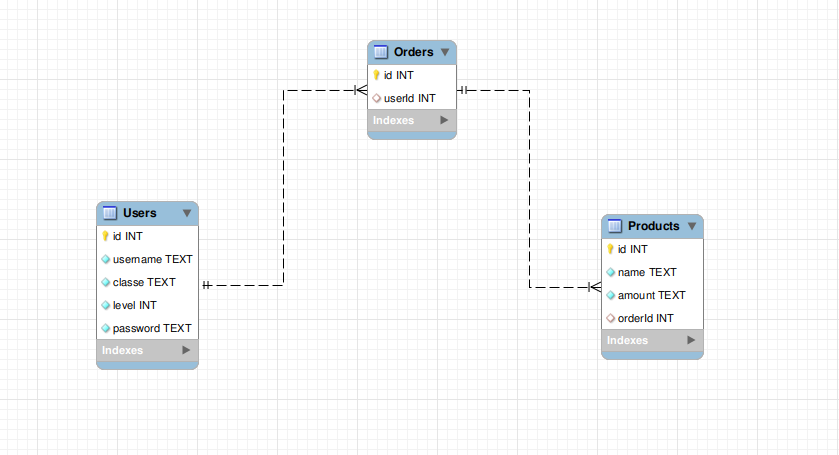Click the primary key icon in Users
Viewport: 839px width, 455px height.
tap(105, 236)
